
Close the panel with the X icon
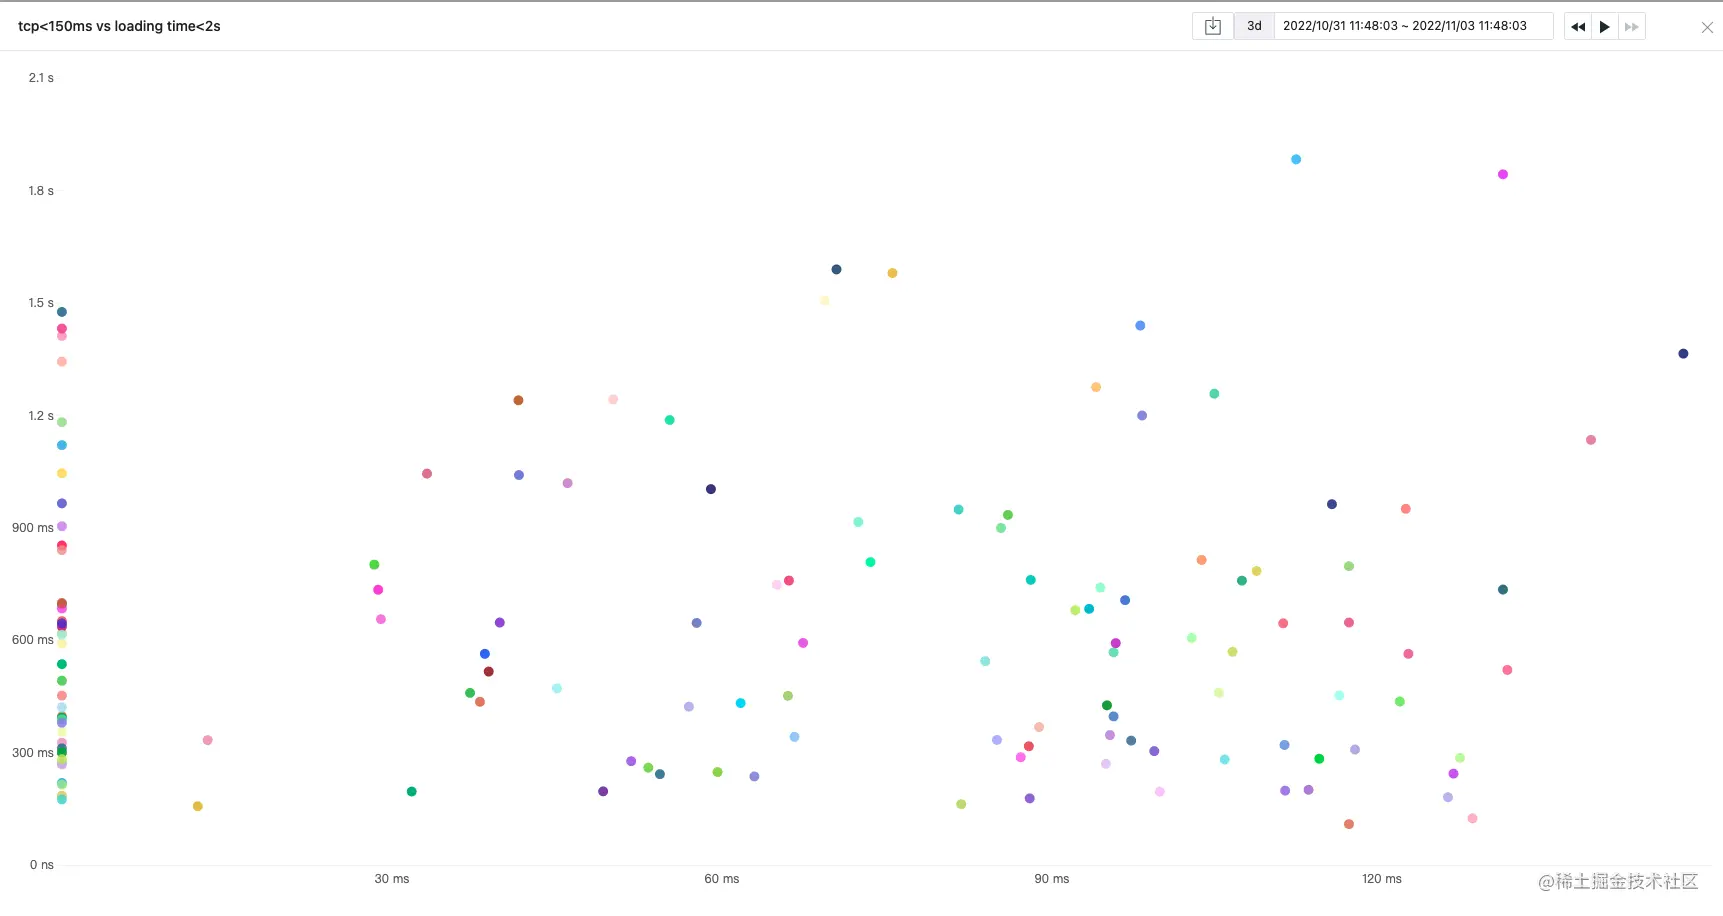point(1707,28)
